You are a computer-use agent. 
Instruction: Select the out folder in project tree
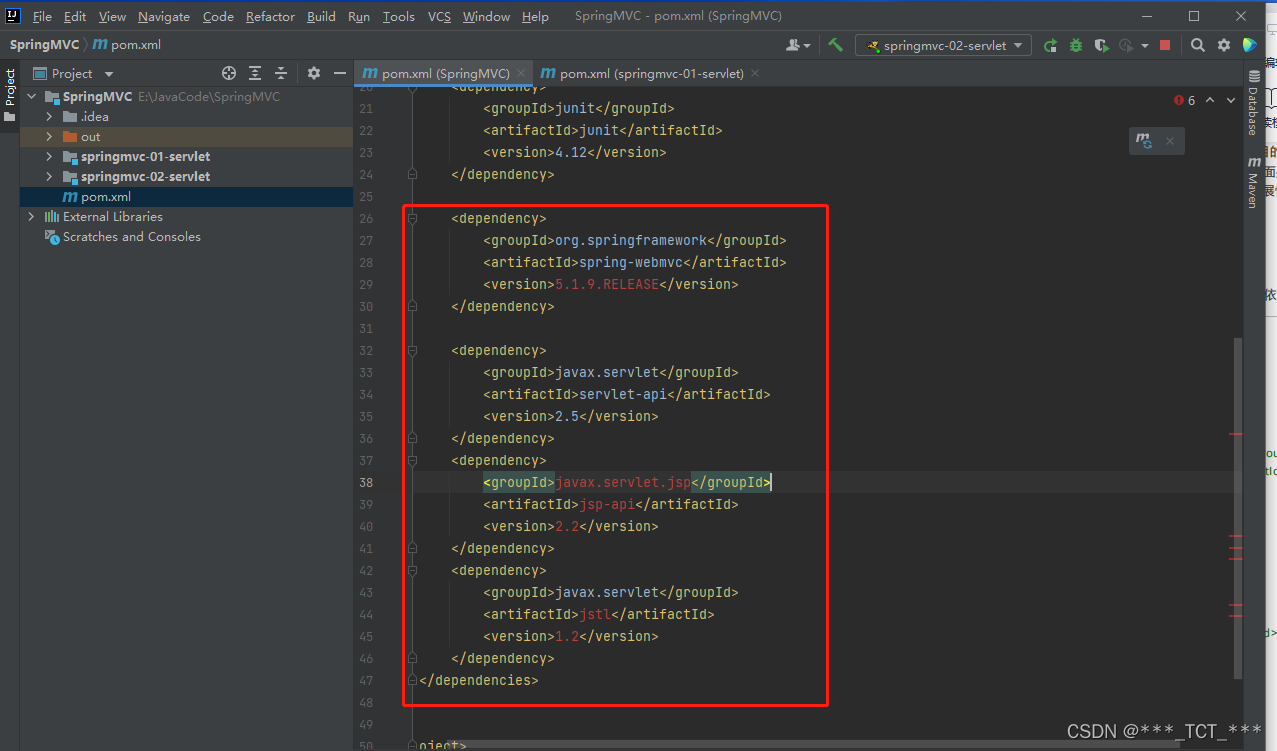point(186,137)
